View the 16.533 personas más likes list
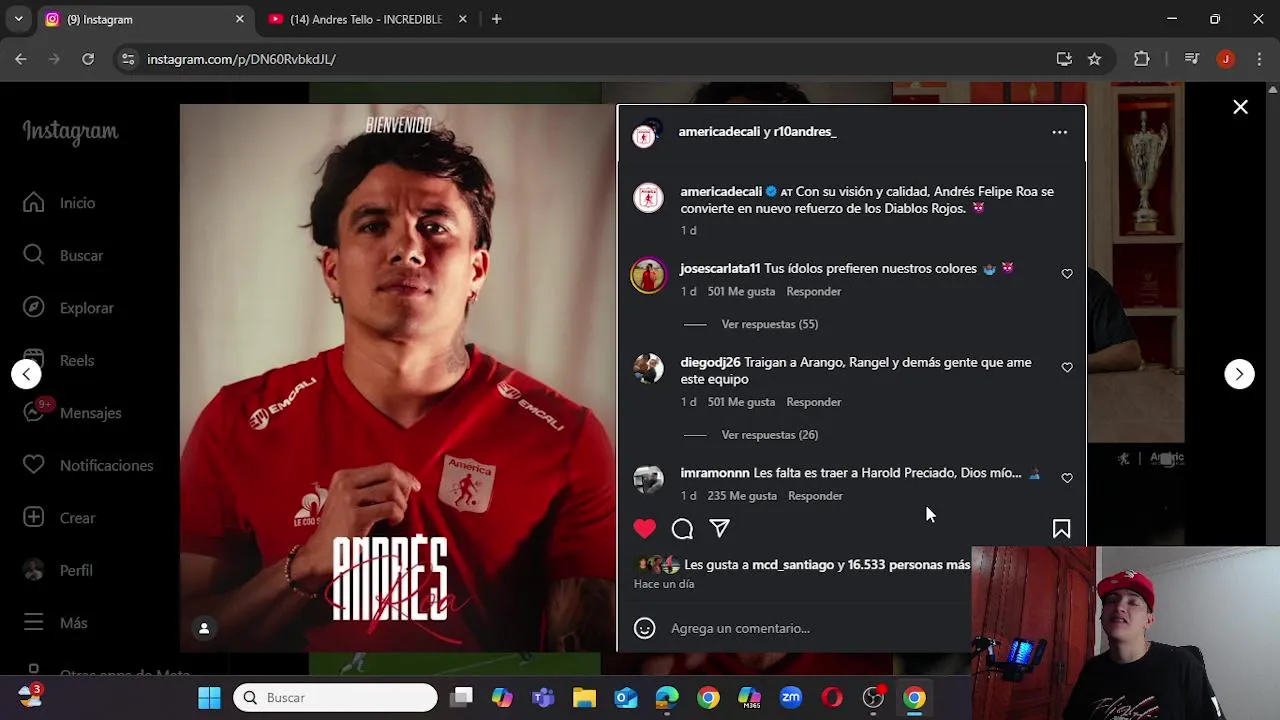Image resolution: width=1280 pixels, height=720 pixels. point(908,565)
